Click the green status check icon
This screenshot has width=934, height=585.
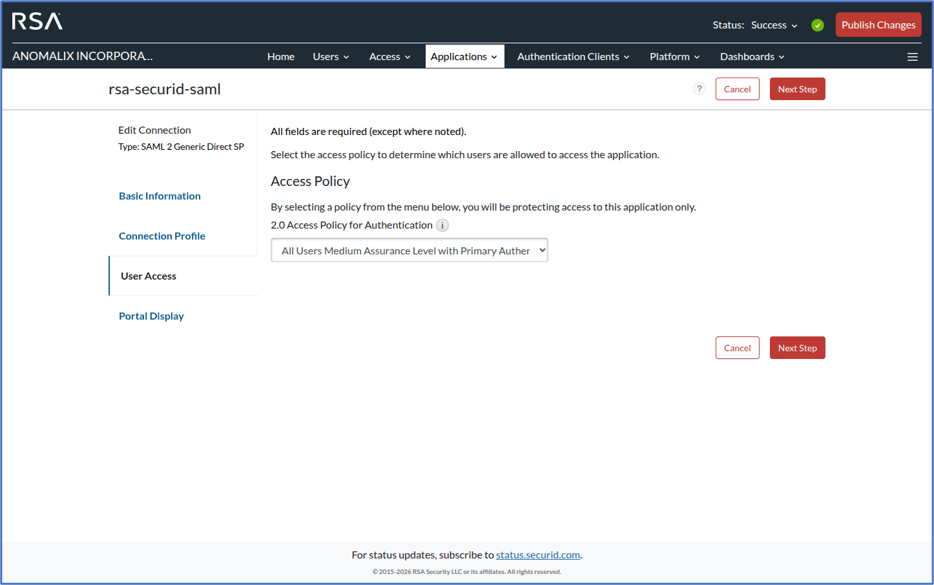[817, 25]
